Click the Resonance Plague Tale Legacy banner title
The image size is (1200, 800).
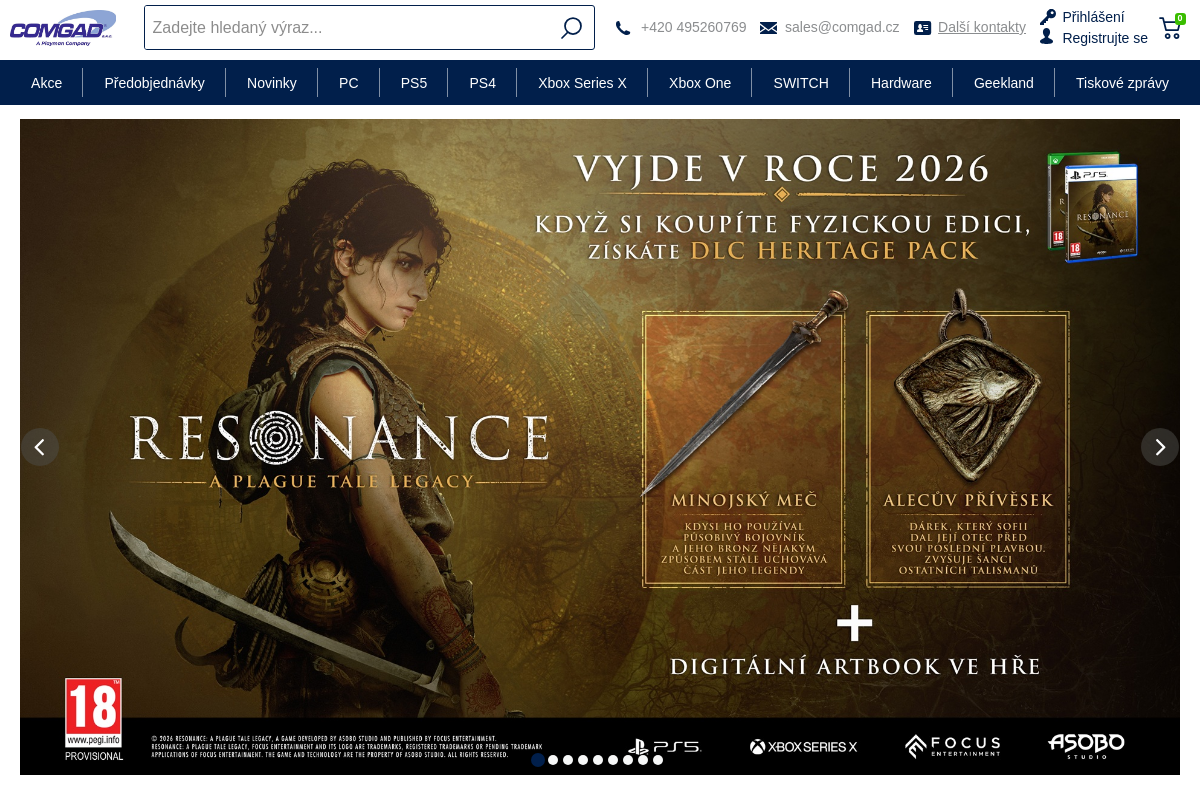339,451
